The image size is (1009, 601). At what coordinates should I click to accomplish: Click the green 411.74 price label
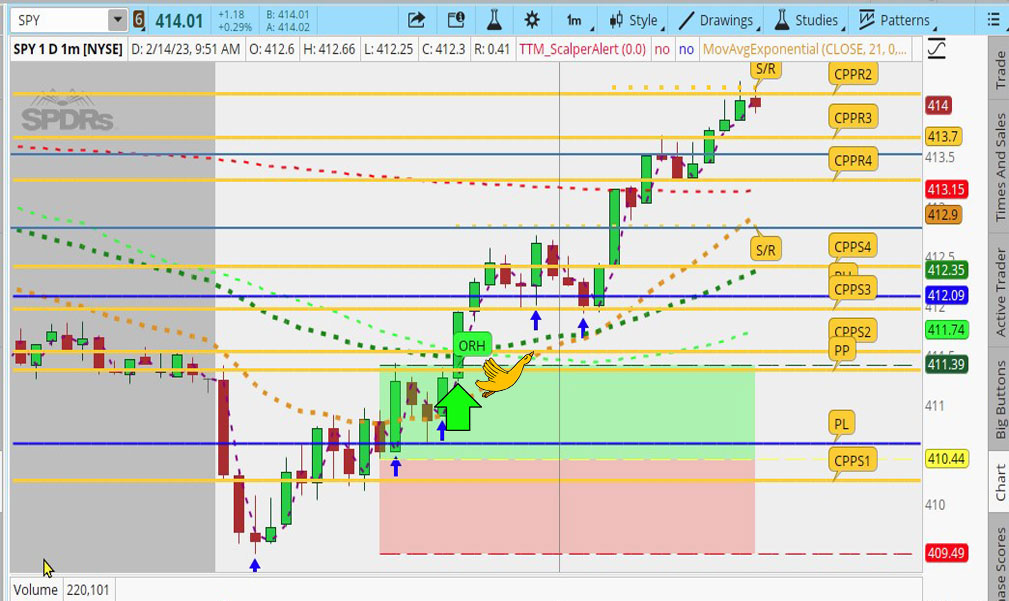[x=946, y=330]
